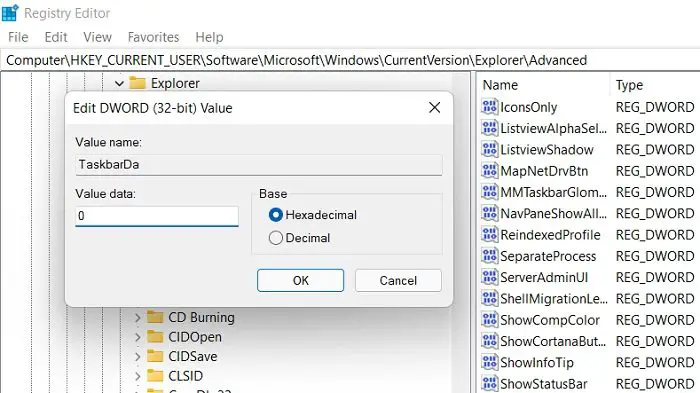700x393 pixels.
Task: Click the MapNetDrvBtn DWORD icon
Action: (x=489, y=171)
